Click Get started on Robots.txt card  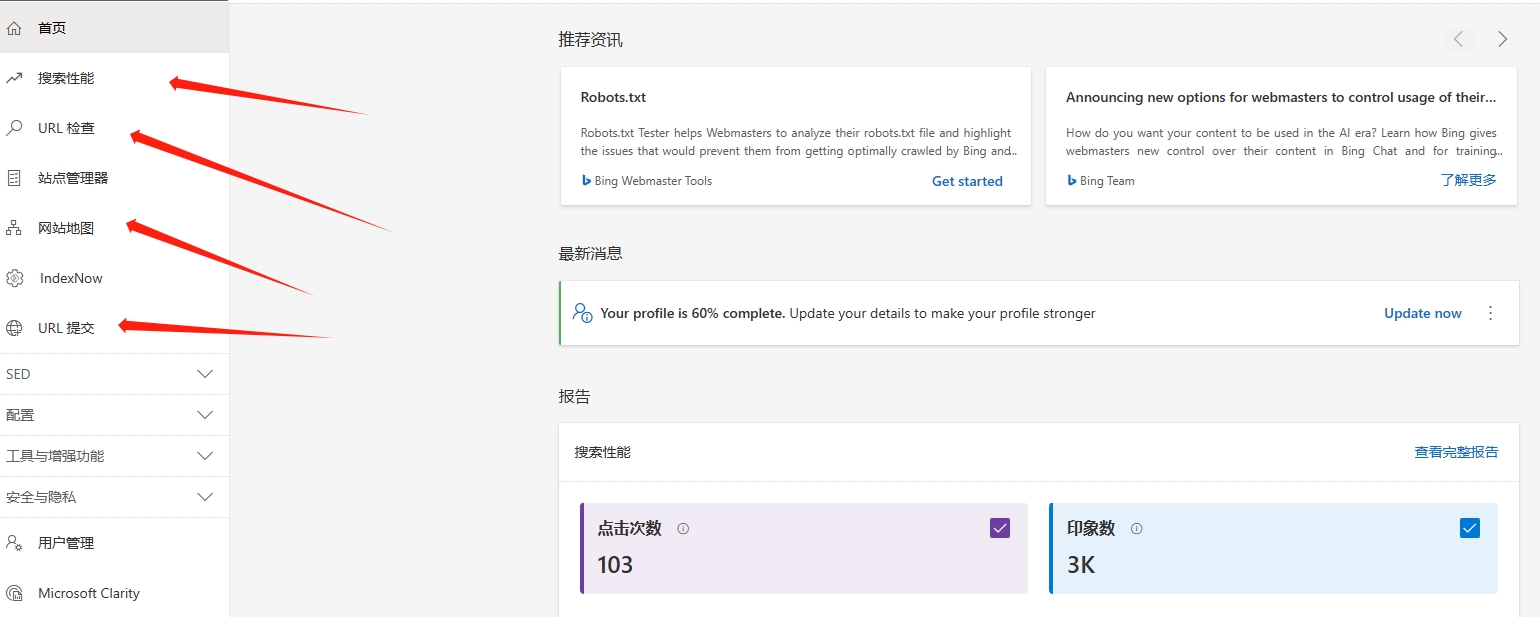[967, 181]
